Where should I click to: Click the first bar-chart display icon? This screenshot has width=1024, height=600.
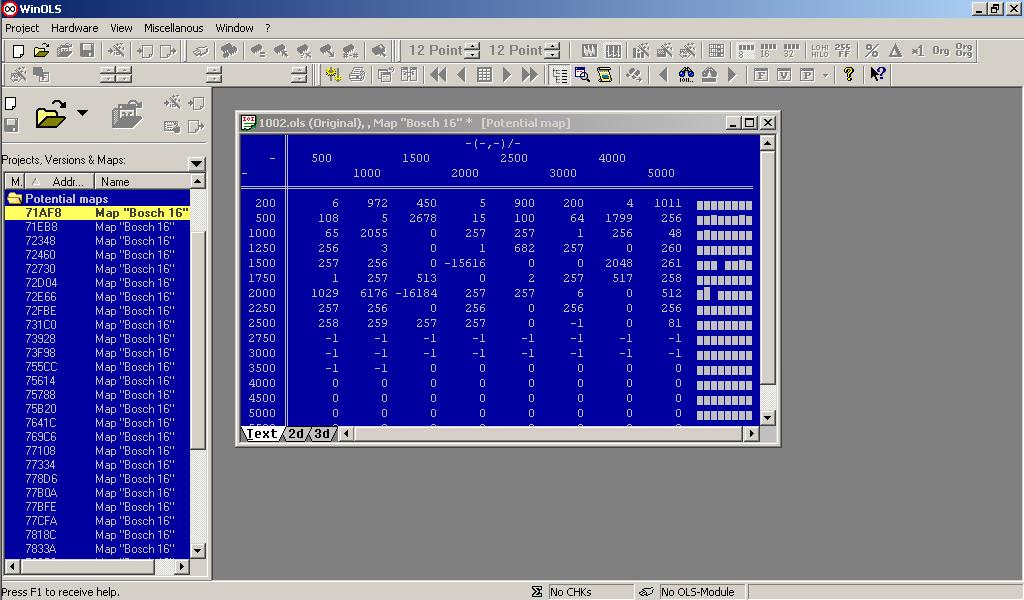[x=589, y=50]
